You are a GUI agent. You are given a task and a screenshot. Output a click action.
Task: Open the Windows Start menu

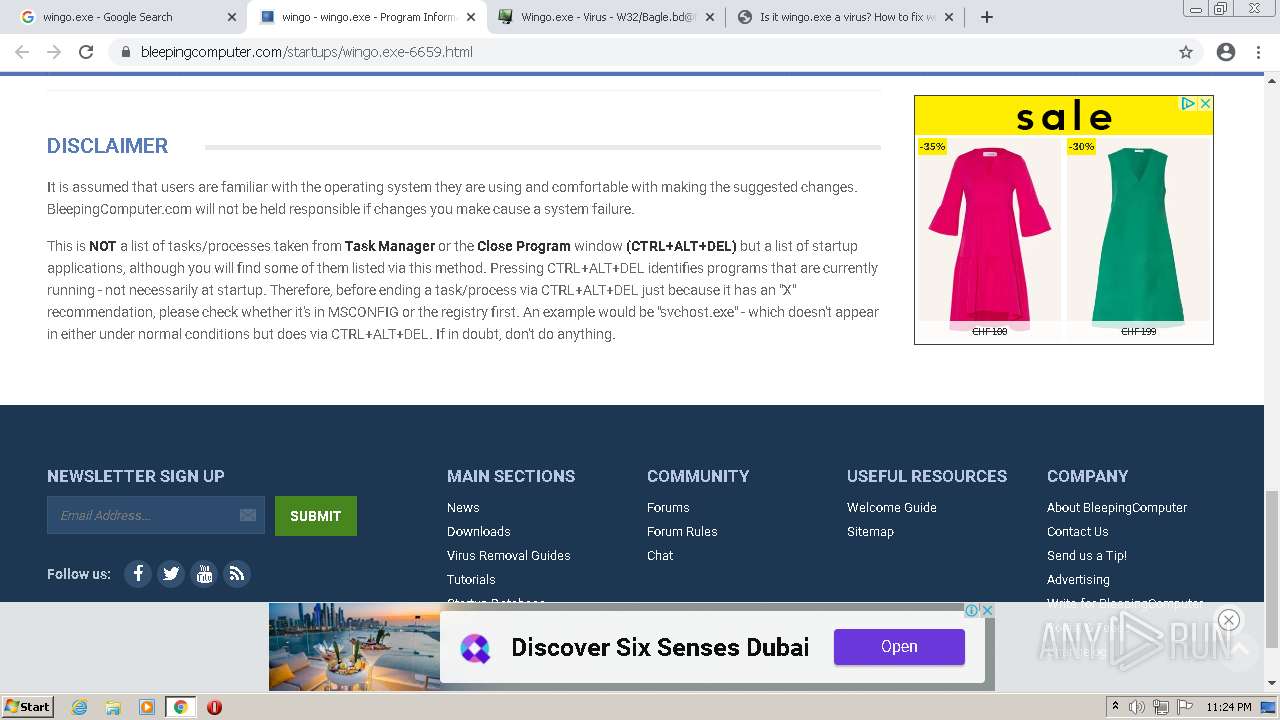coord(28,707)
